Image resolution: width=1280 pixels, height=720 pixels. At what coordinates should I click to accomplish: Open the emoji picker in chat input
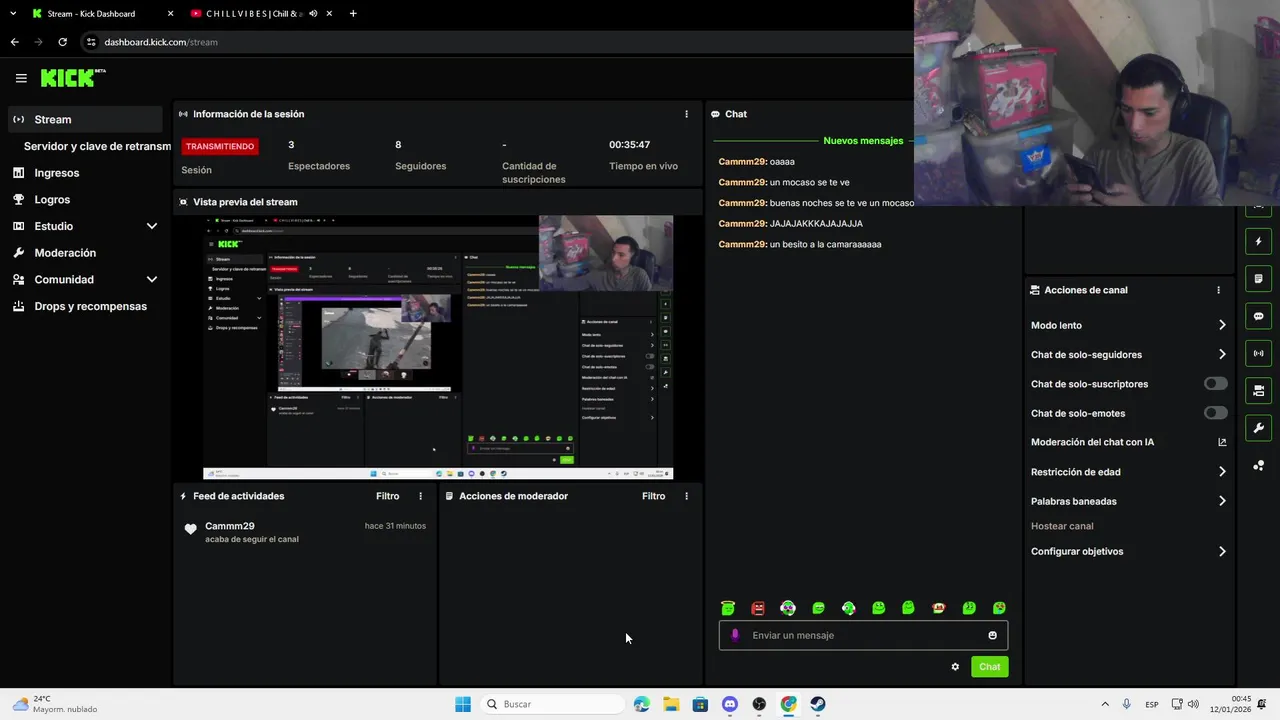[992, 635]
